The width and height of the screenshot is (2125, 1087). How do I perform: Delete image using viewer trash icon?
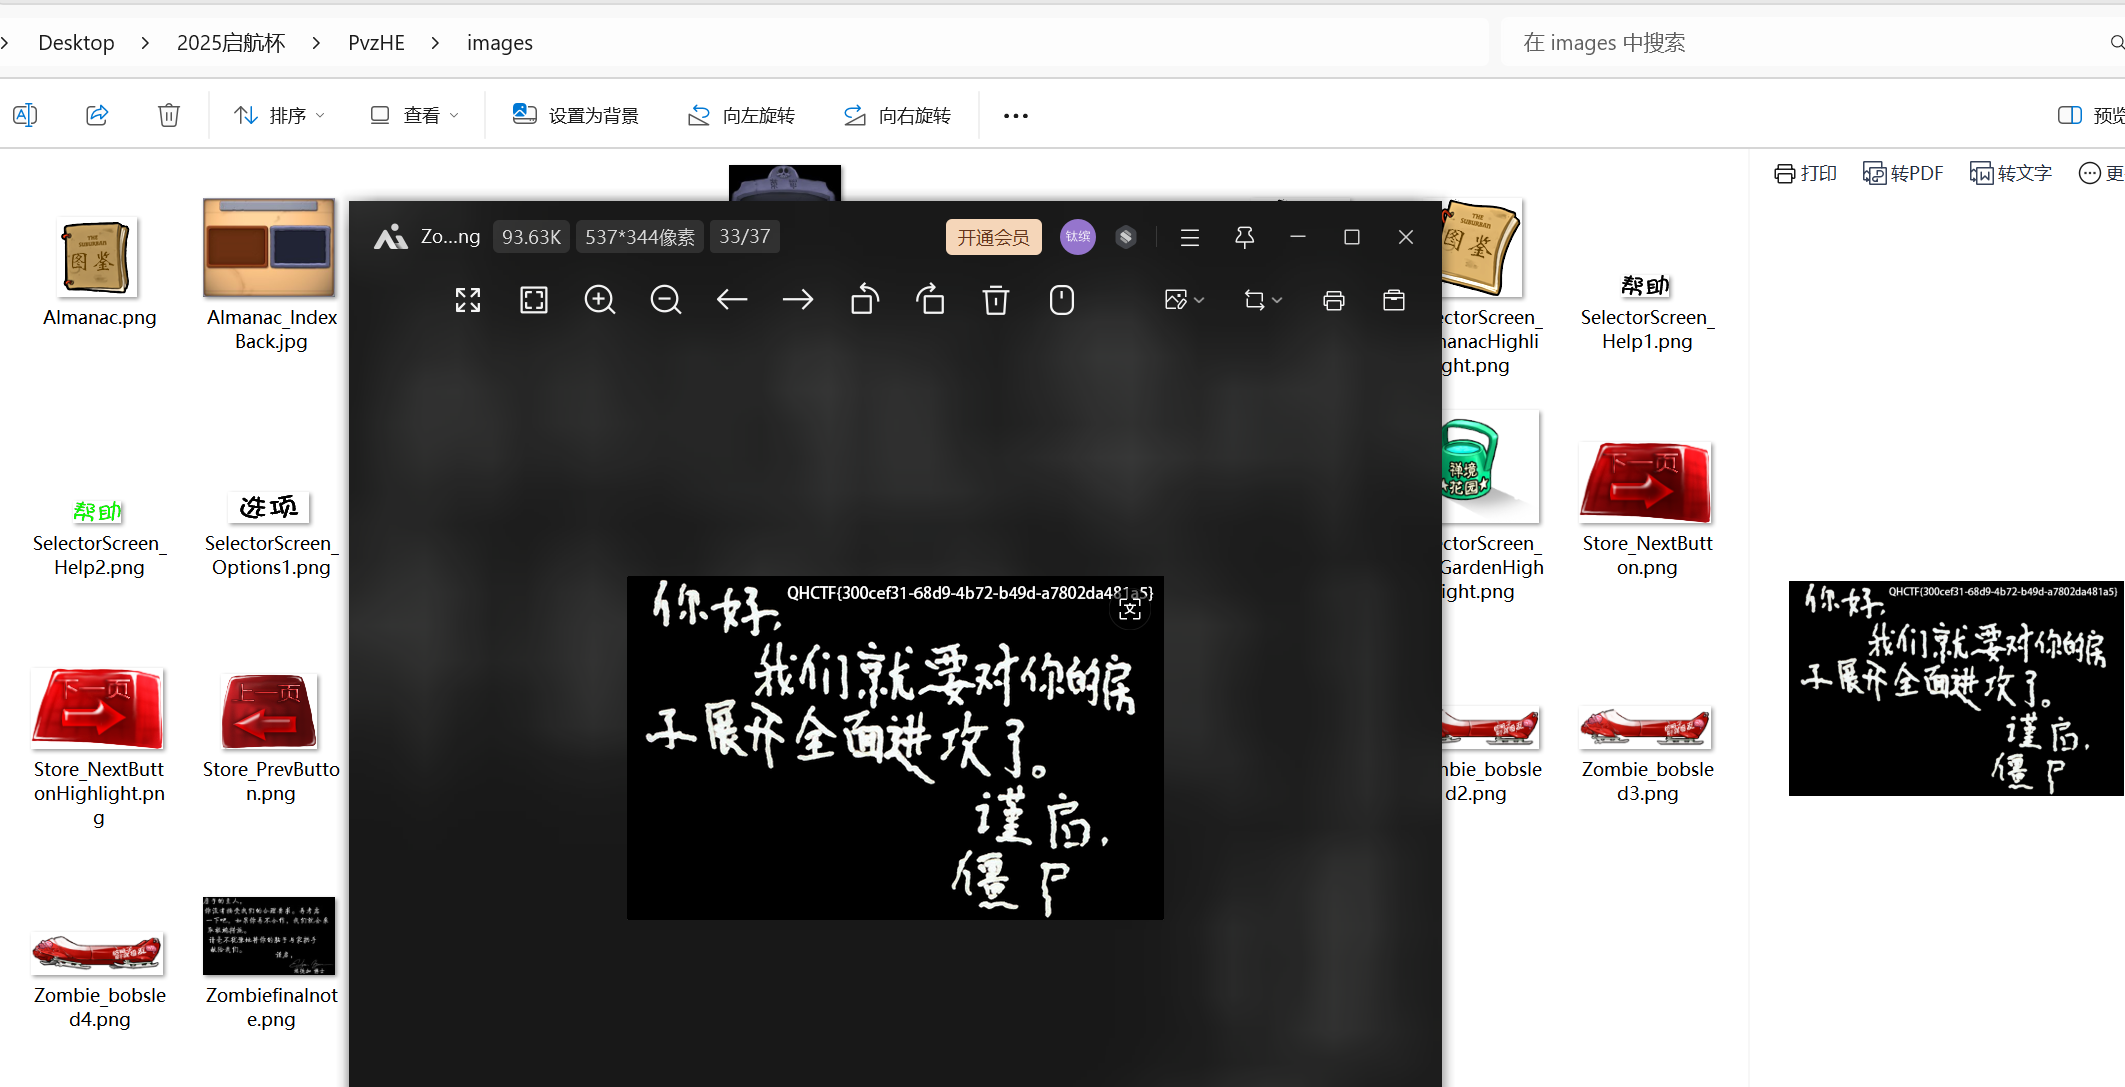996,300
